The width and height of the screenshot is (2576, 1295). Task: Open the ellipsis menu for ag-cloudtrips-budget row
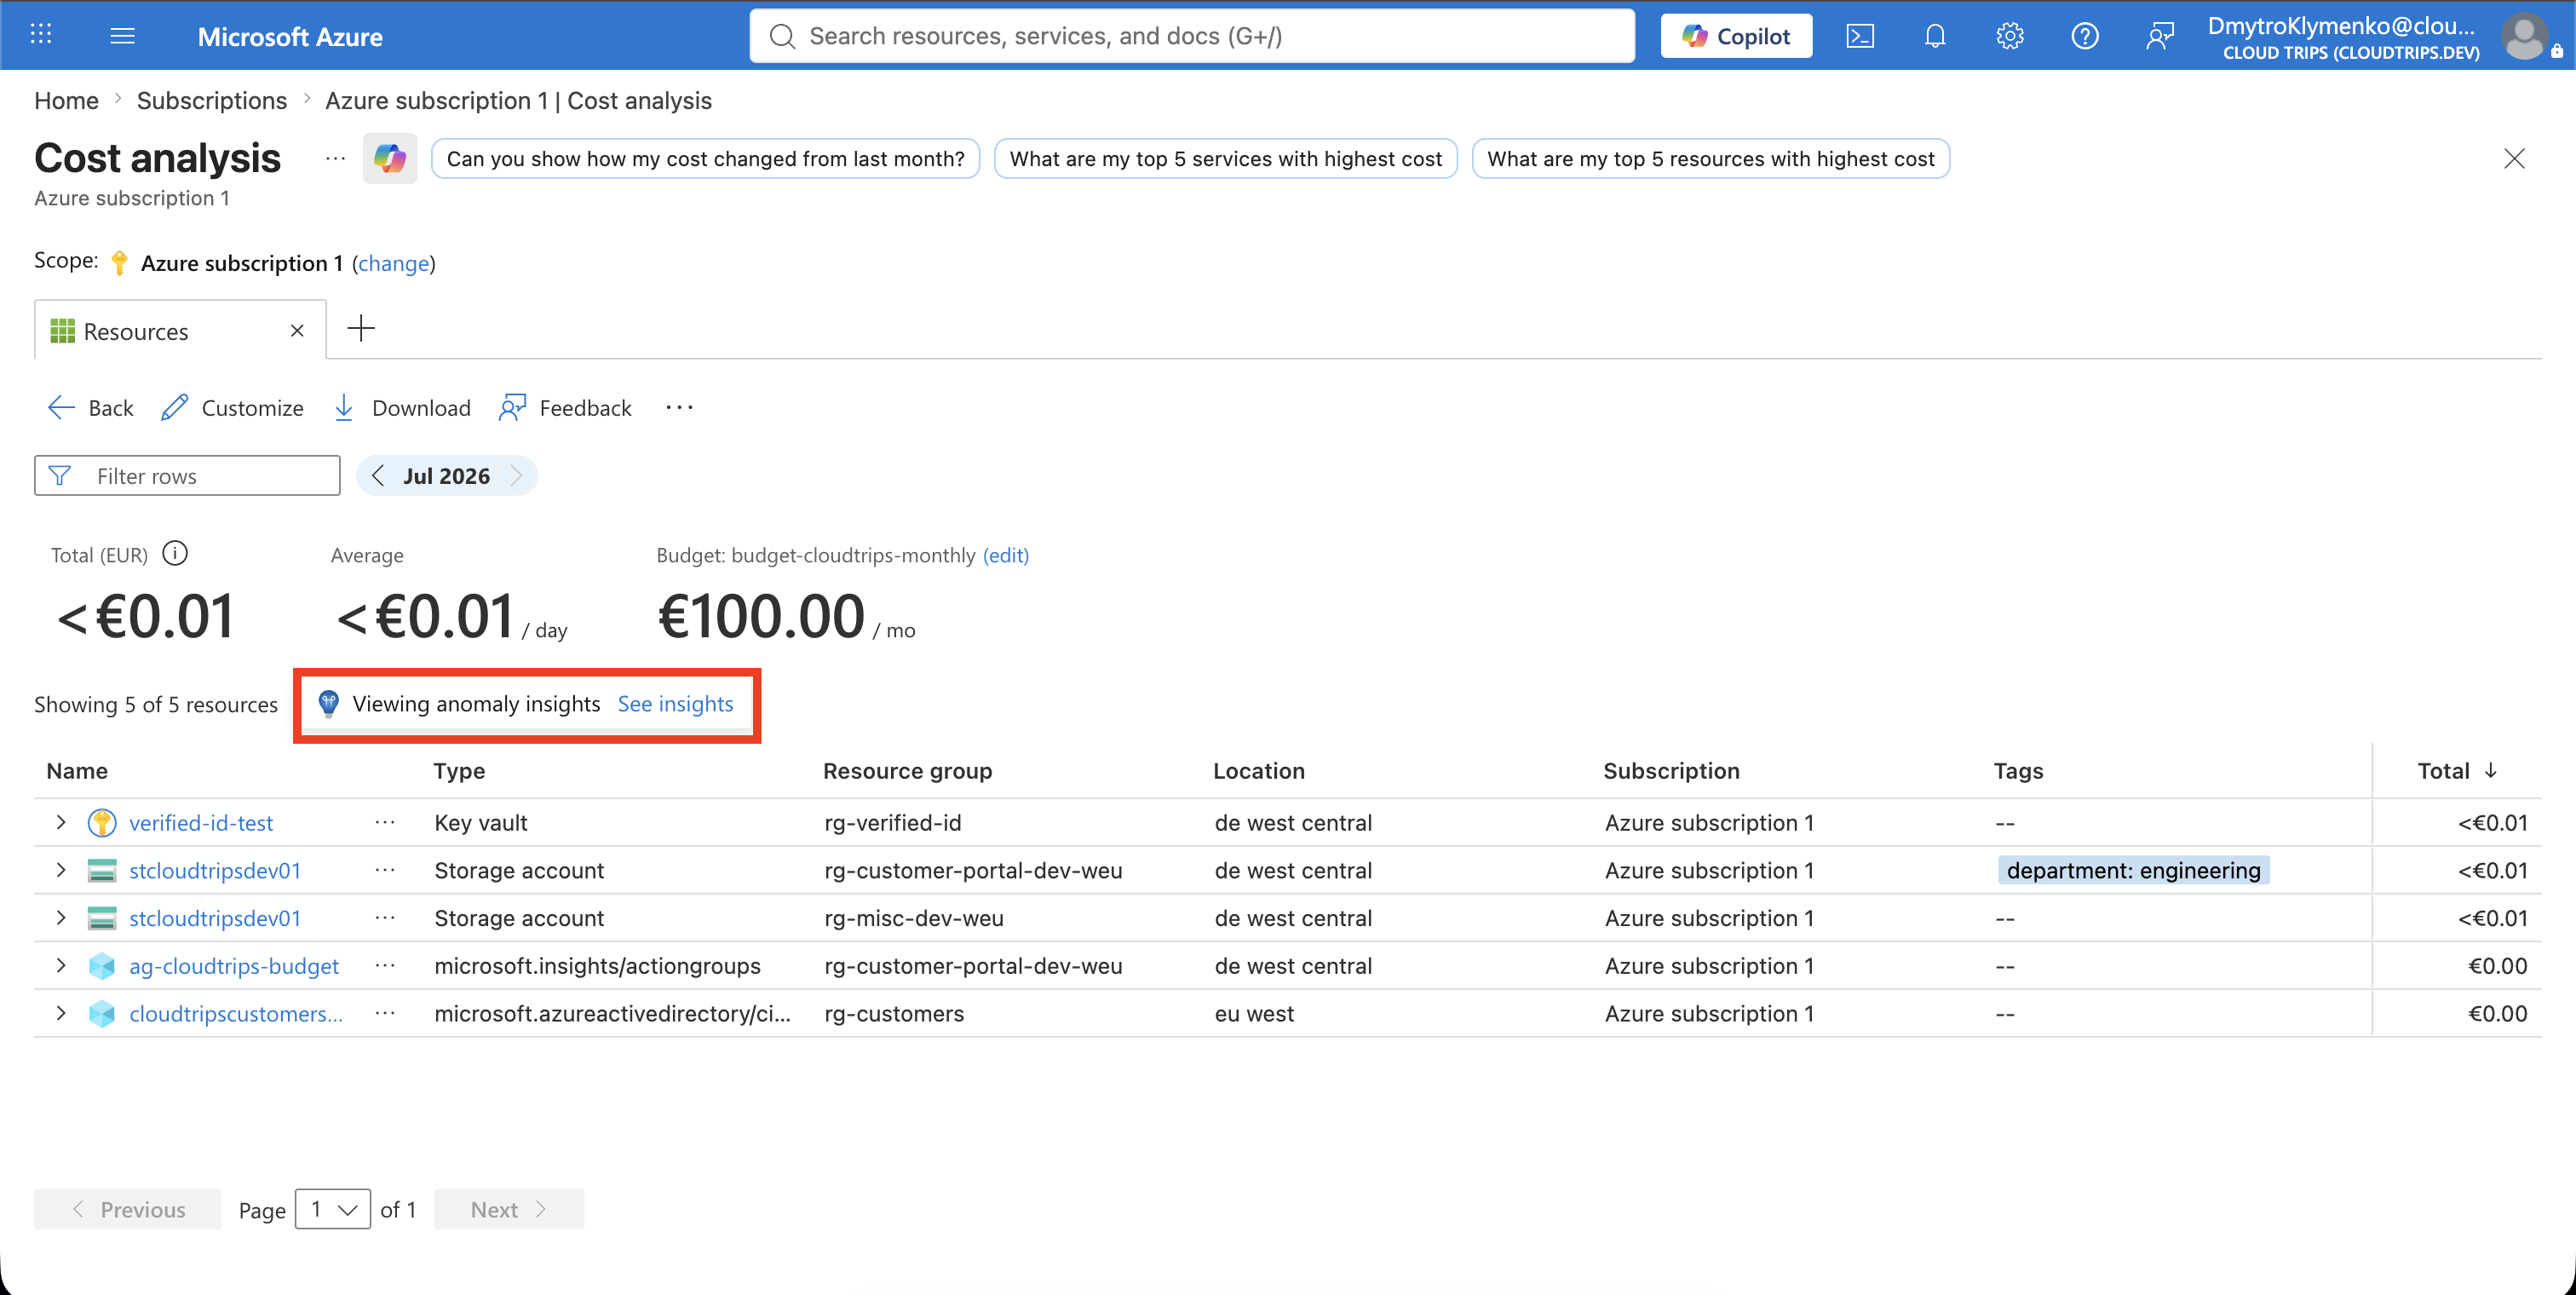coord(385,965)
